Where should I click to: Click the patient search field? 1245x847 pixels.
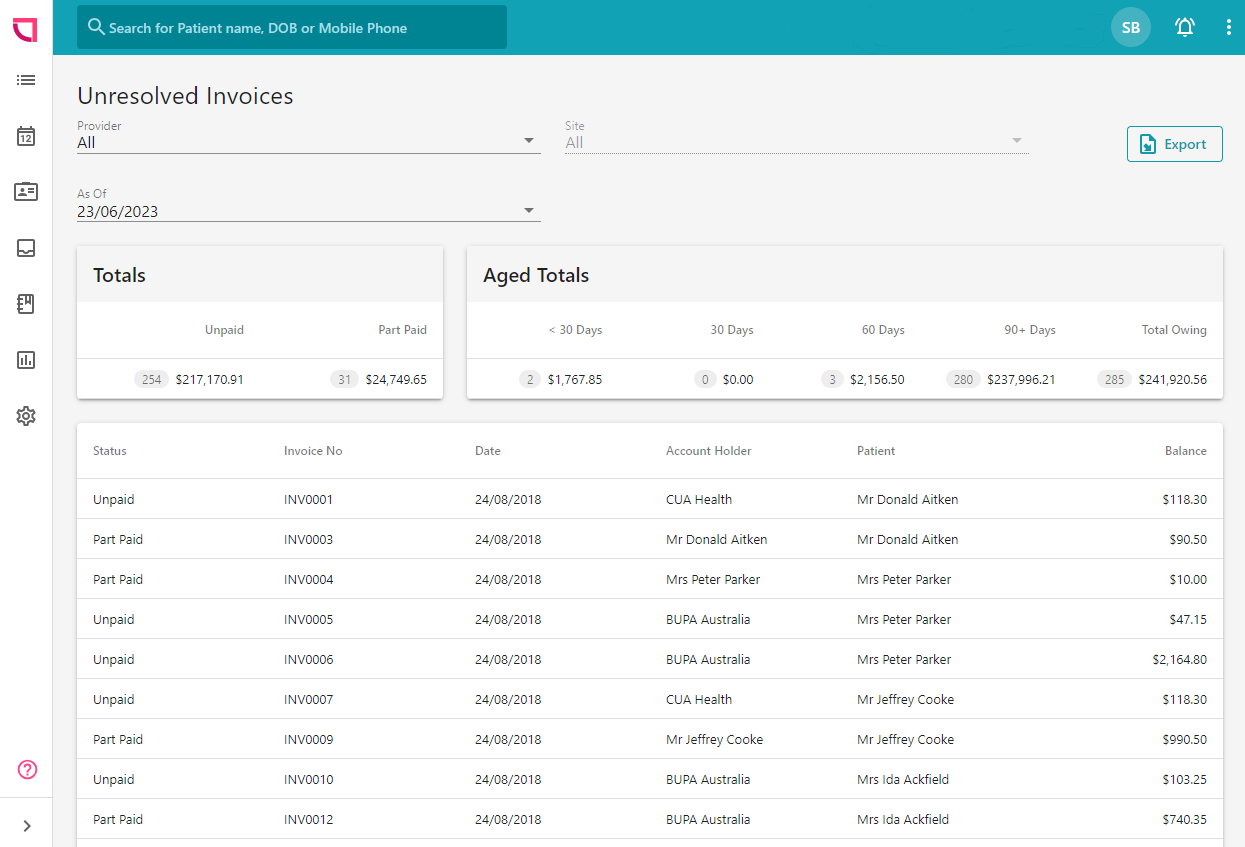pyautogui.click(x=292, y=27)
